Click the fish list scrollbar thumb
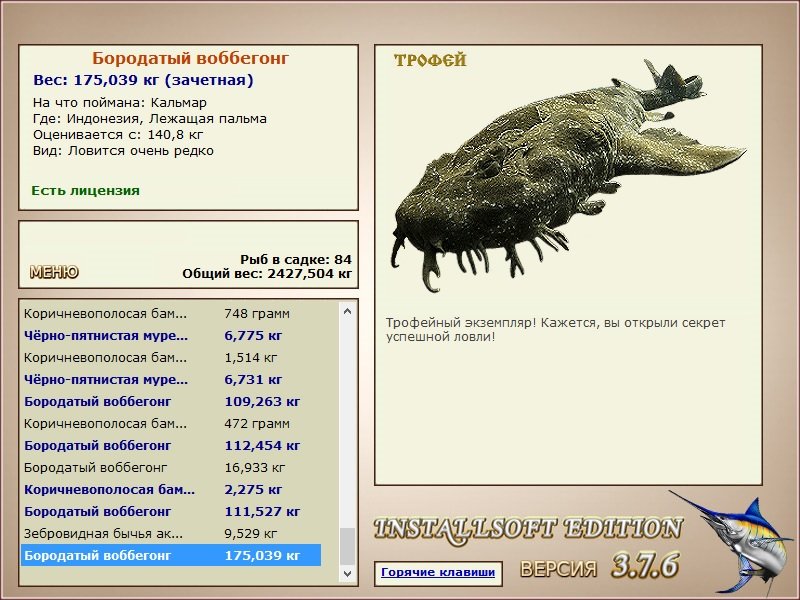Viewport: 800px width, 600px height. (x=347, y=546)
